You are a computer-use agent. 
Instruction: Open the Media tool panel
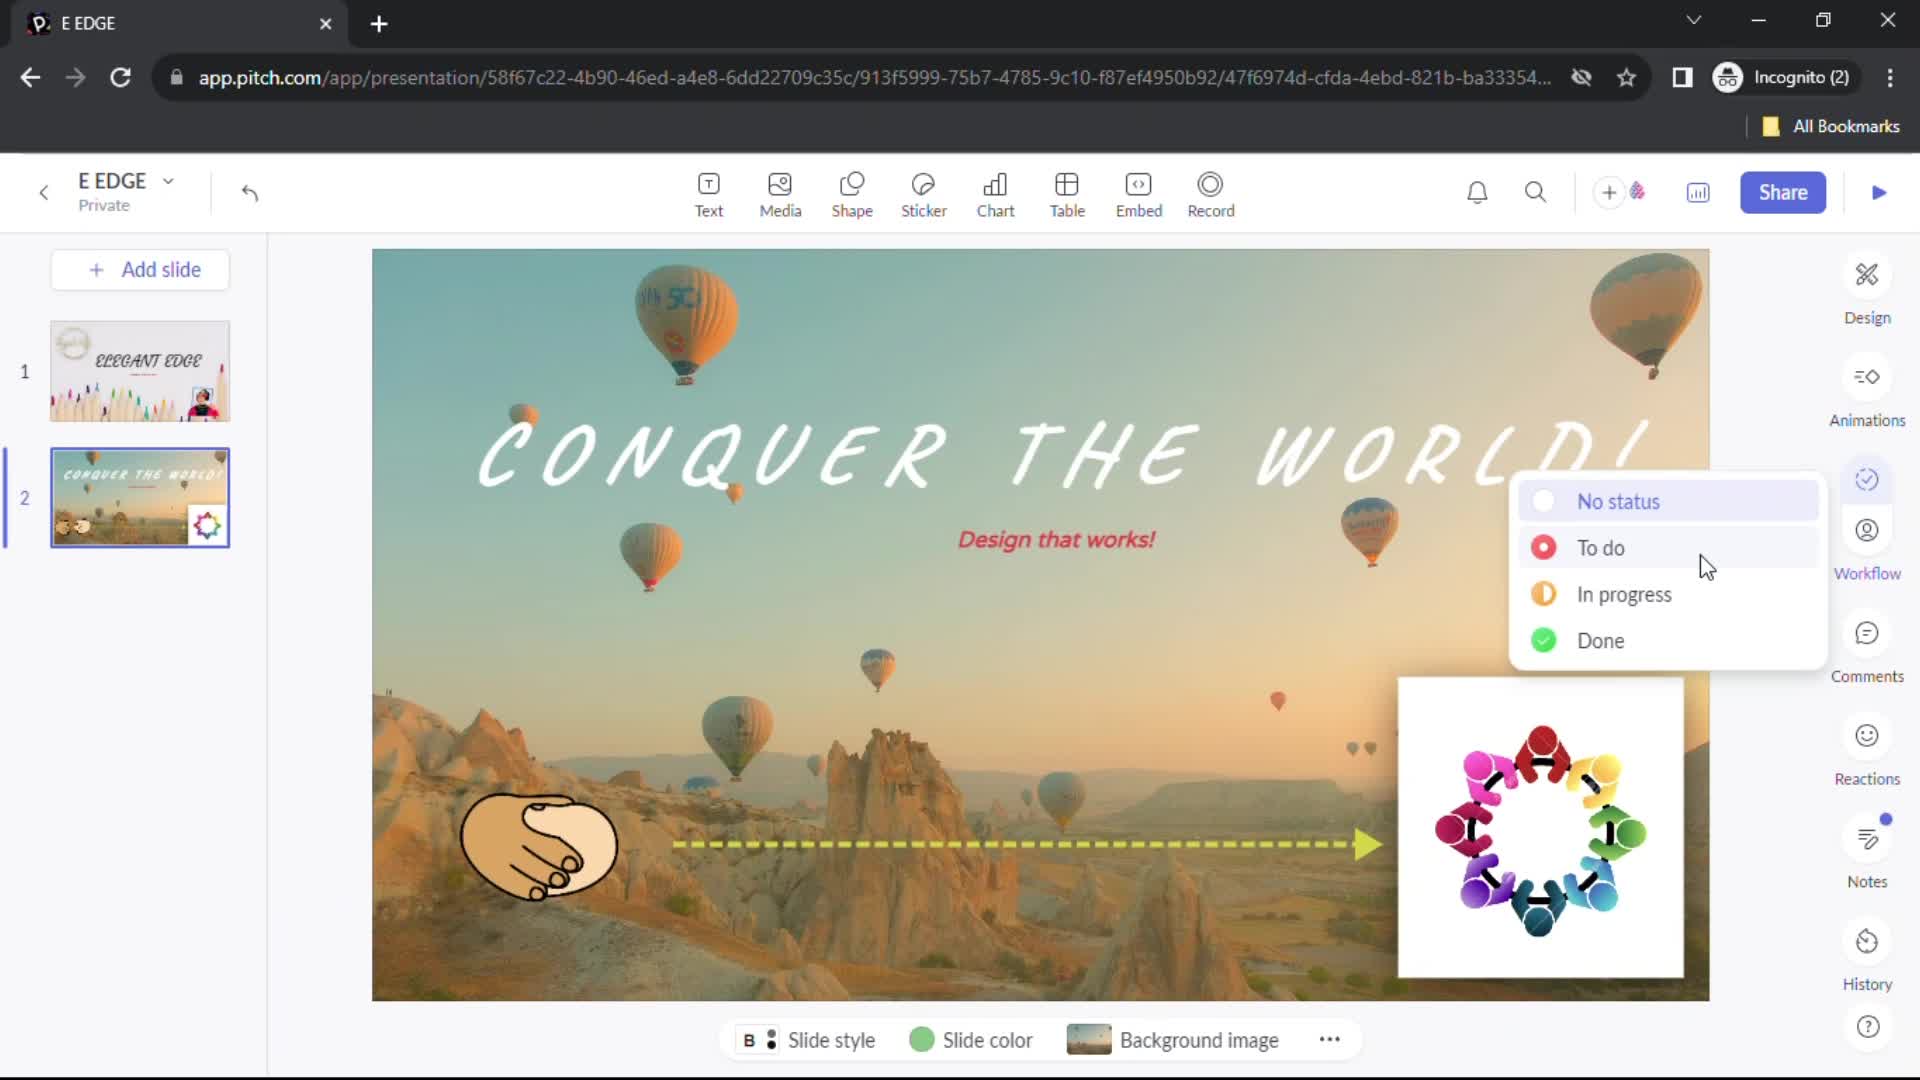tap(781, 193)
